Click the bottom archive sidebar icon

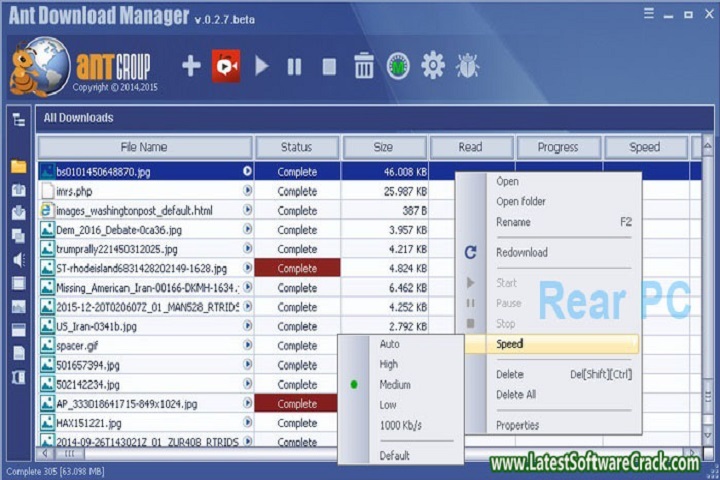(19, 377)
